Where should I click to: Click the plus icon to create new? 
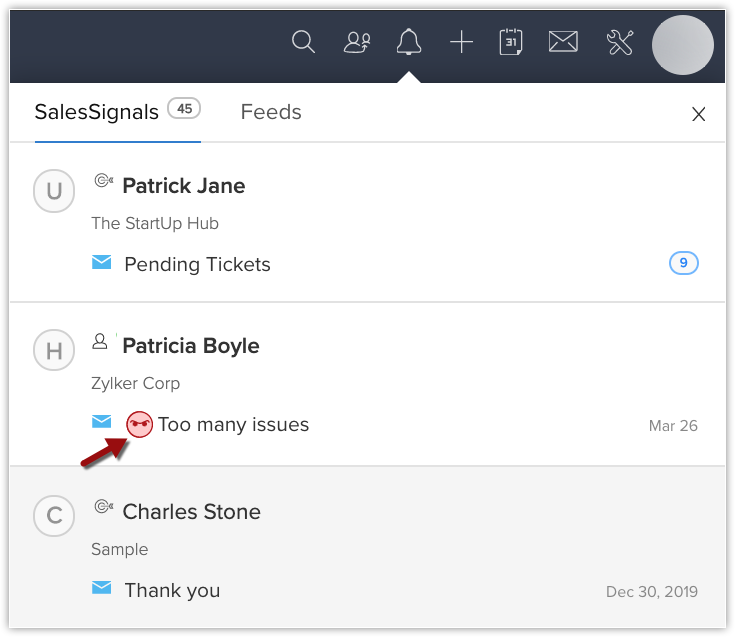click(x=461, y=42)
